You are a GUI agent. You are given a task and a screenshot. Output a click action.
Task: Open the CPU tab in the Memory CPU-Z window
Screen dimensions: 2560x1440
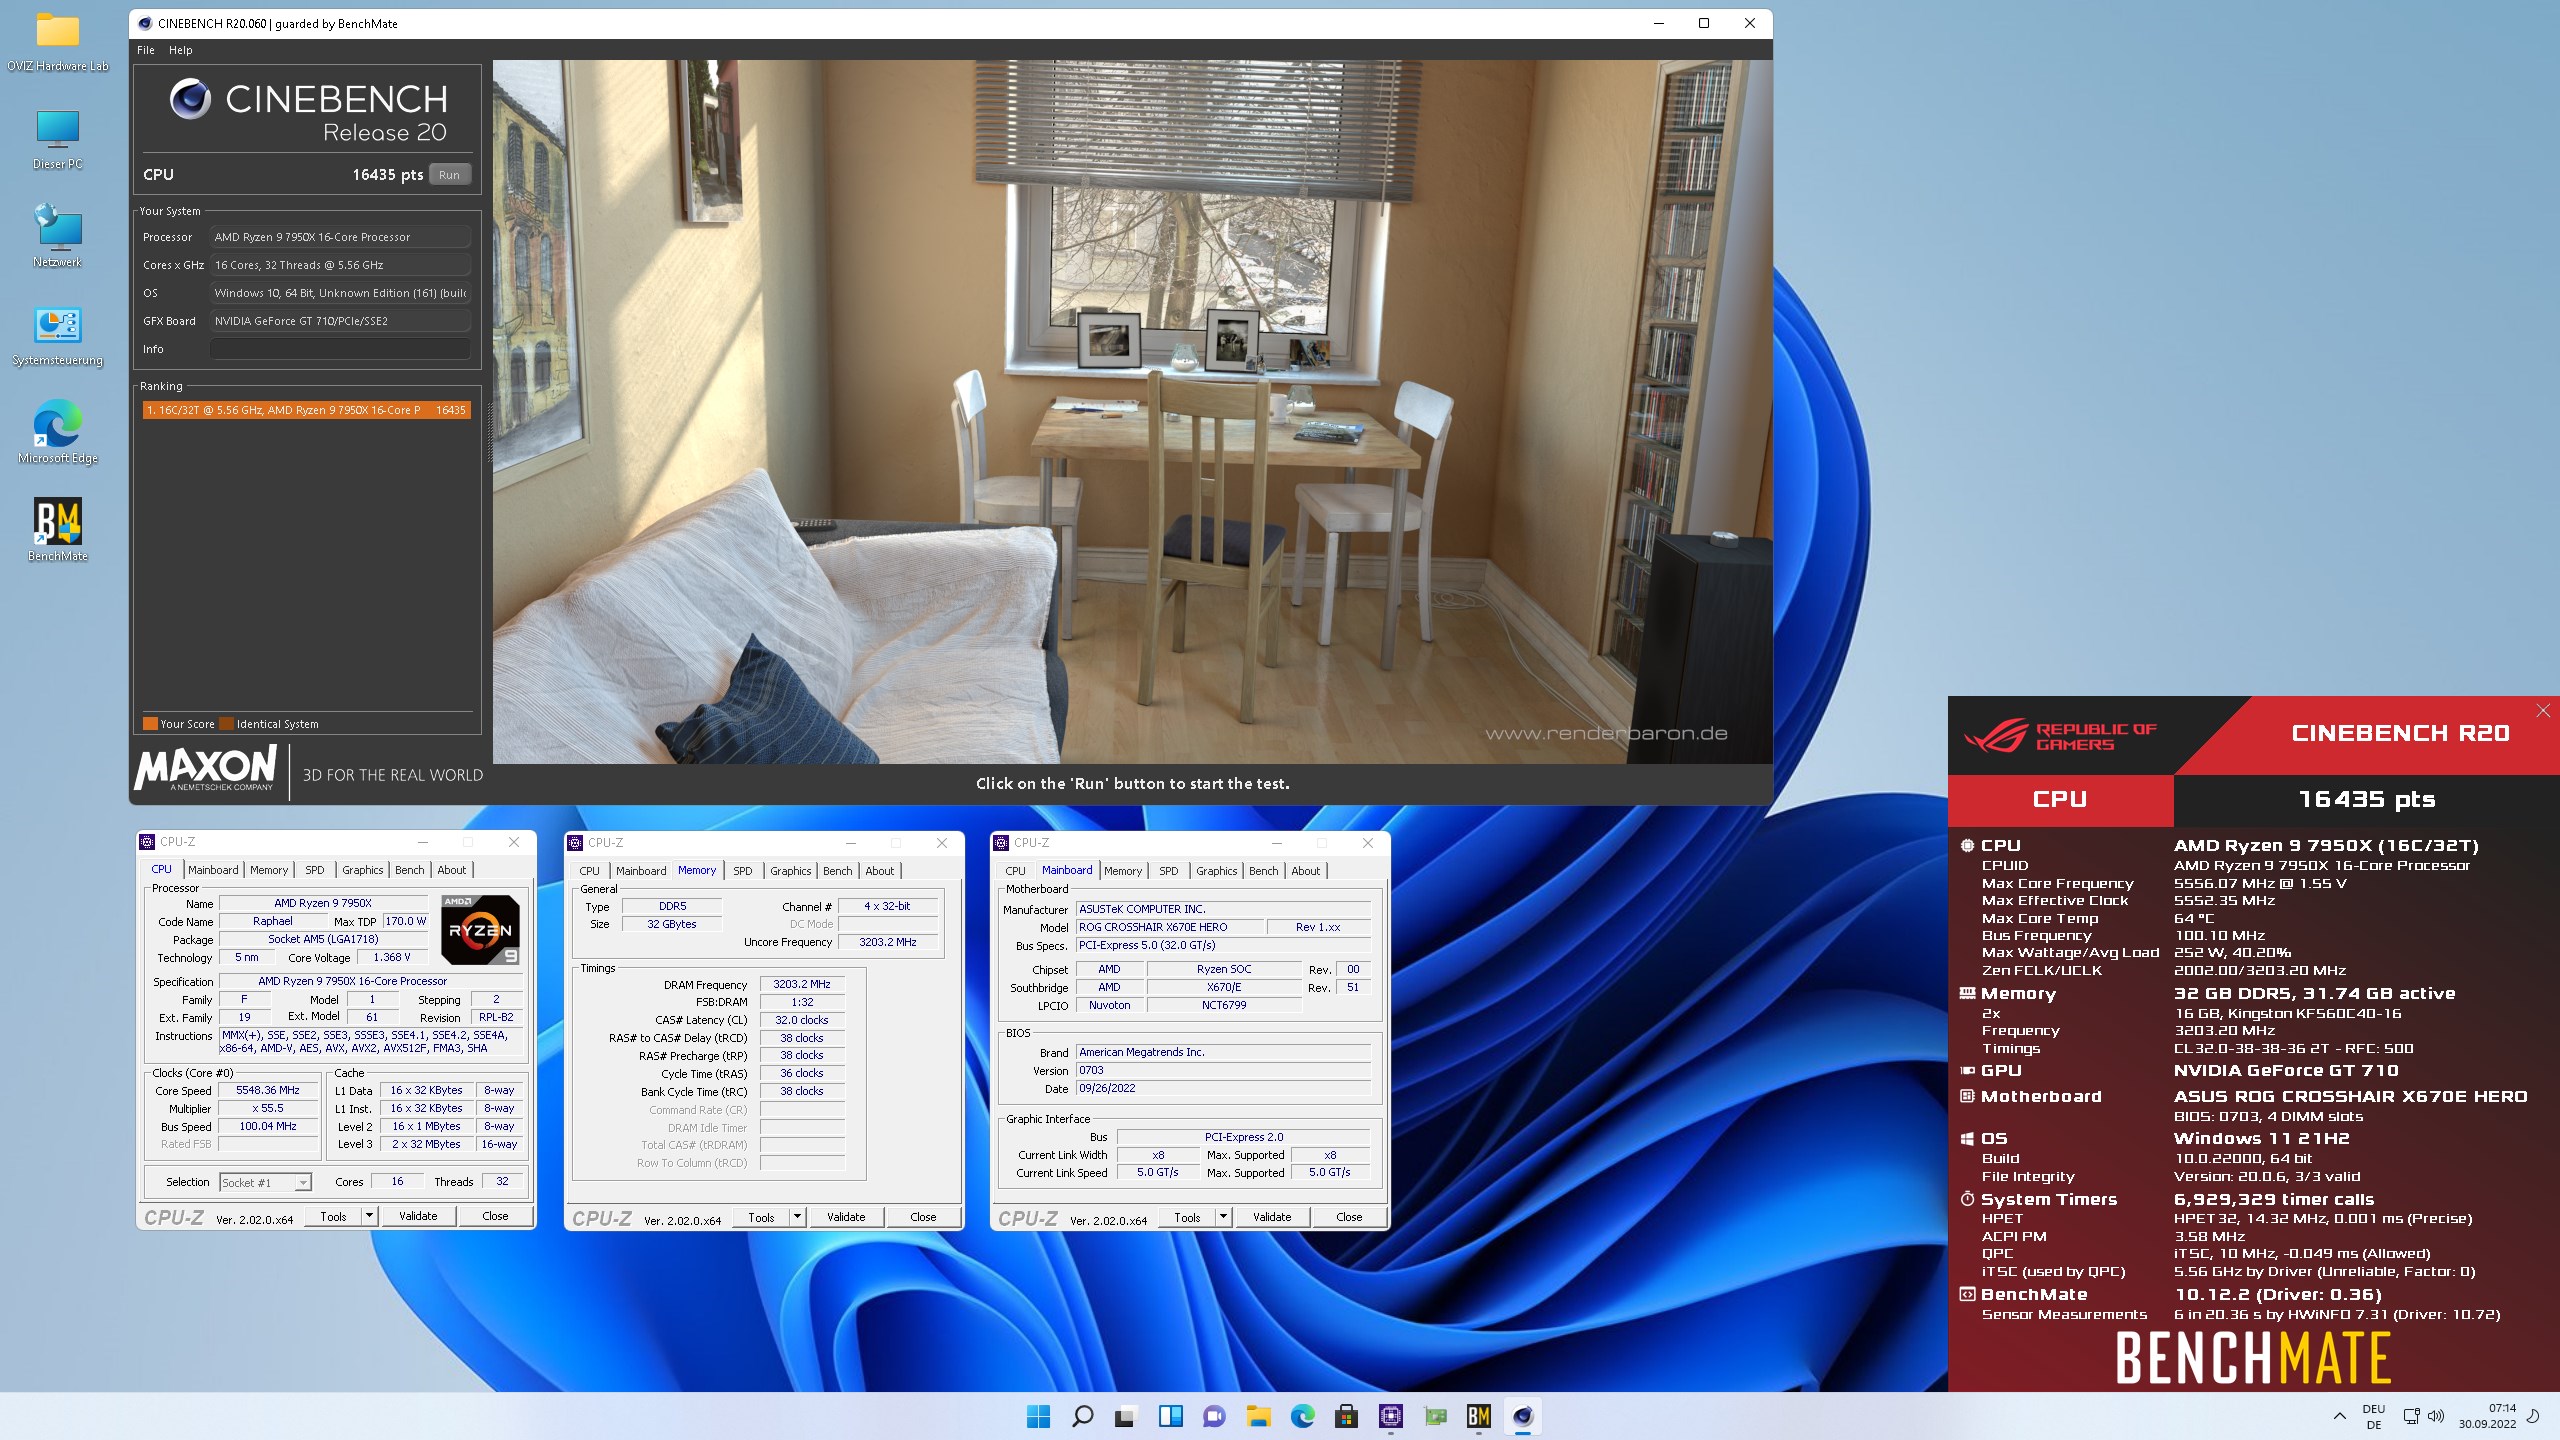tap(590, 871)
